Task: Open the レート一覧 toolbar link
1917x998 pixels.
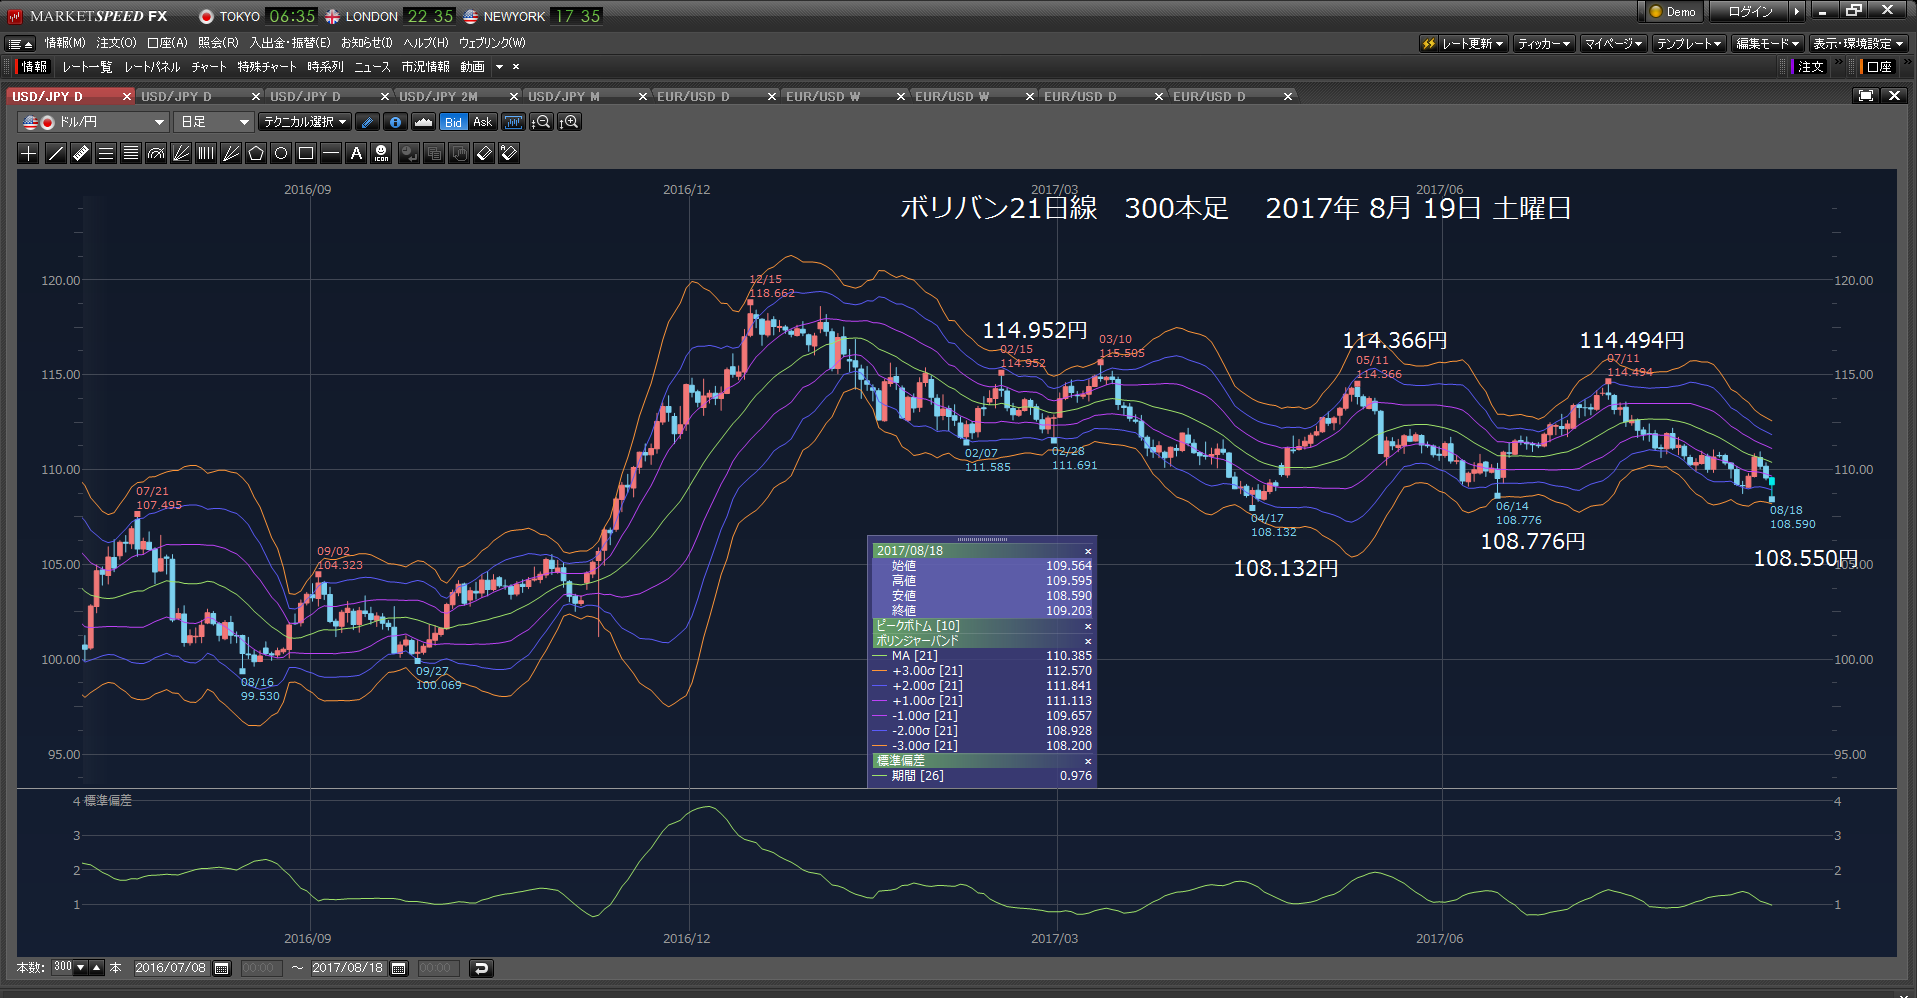Action: 87,67
